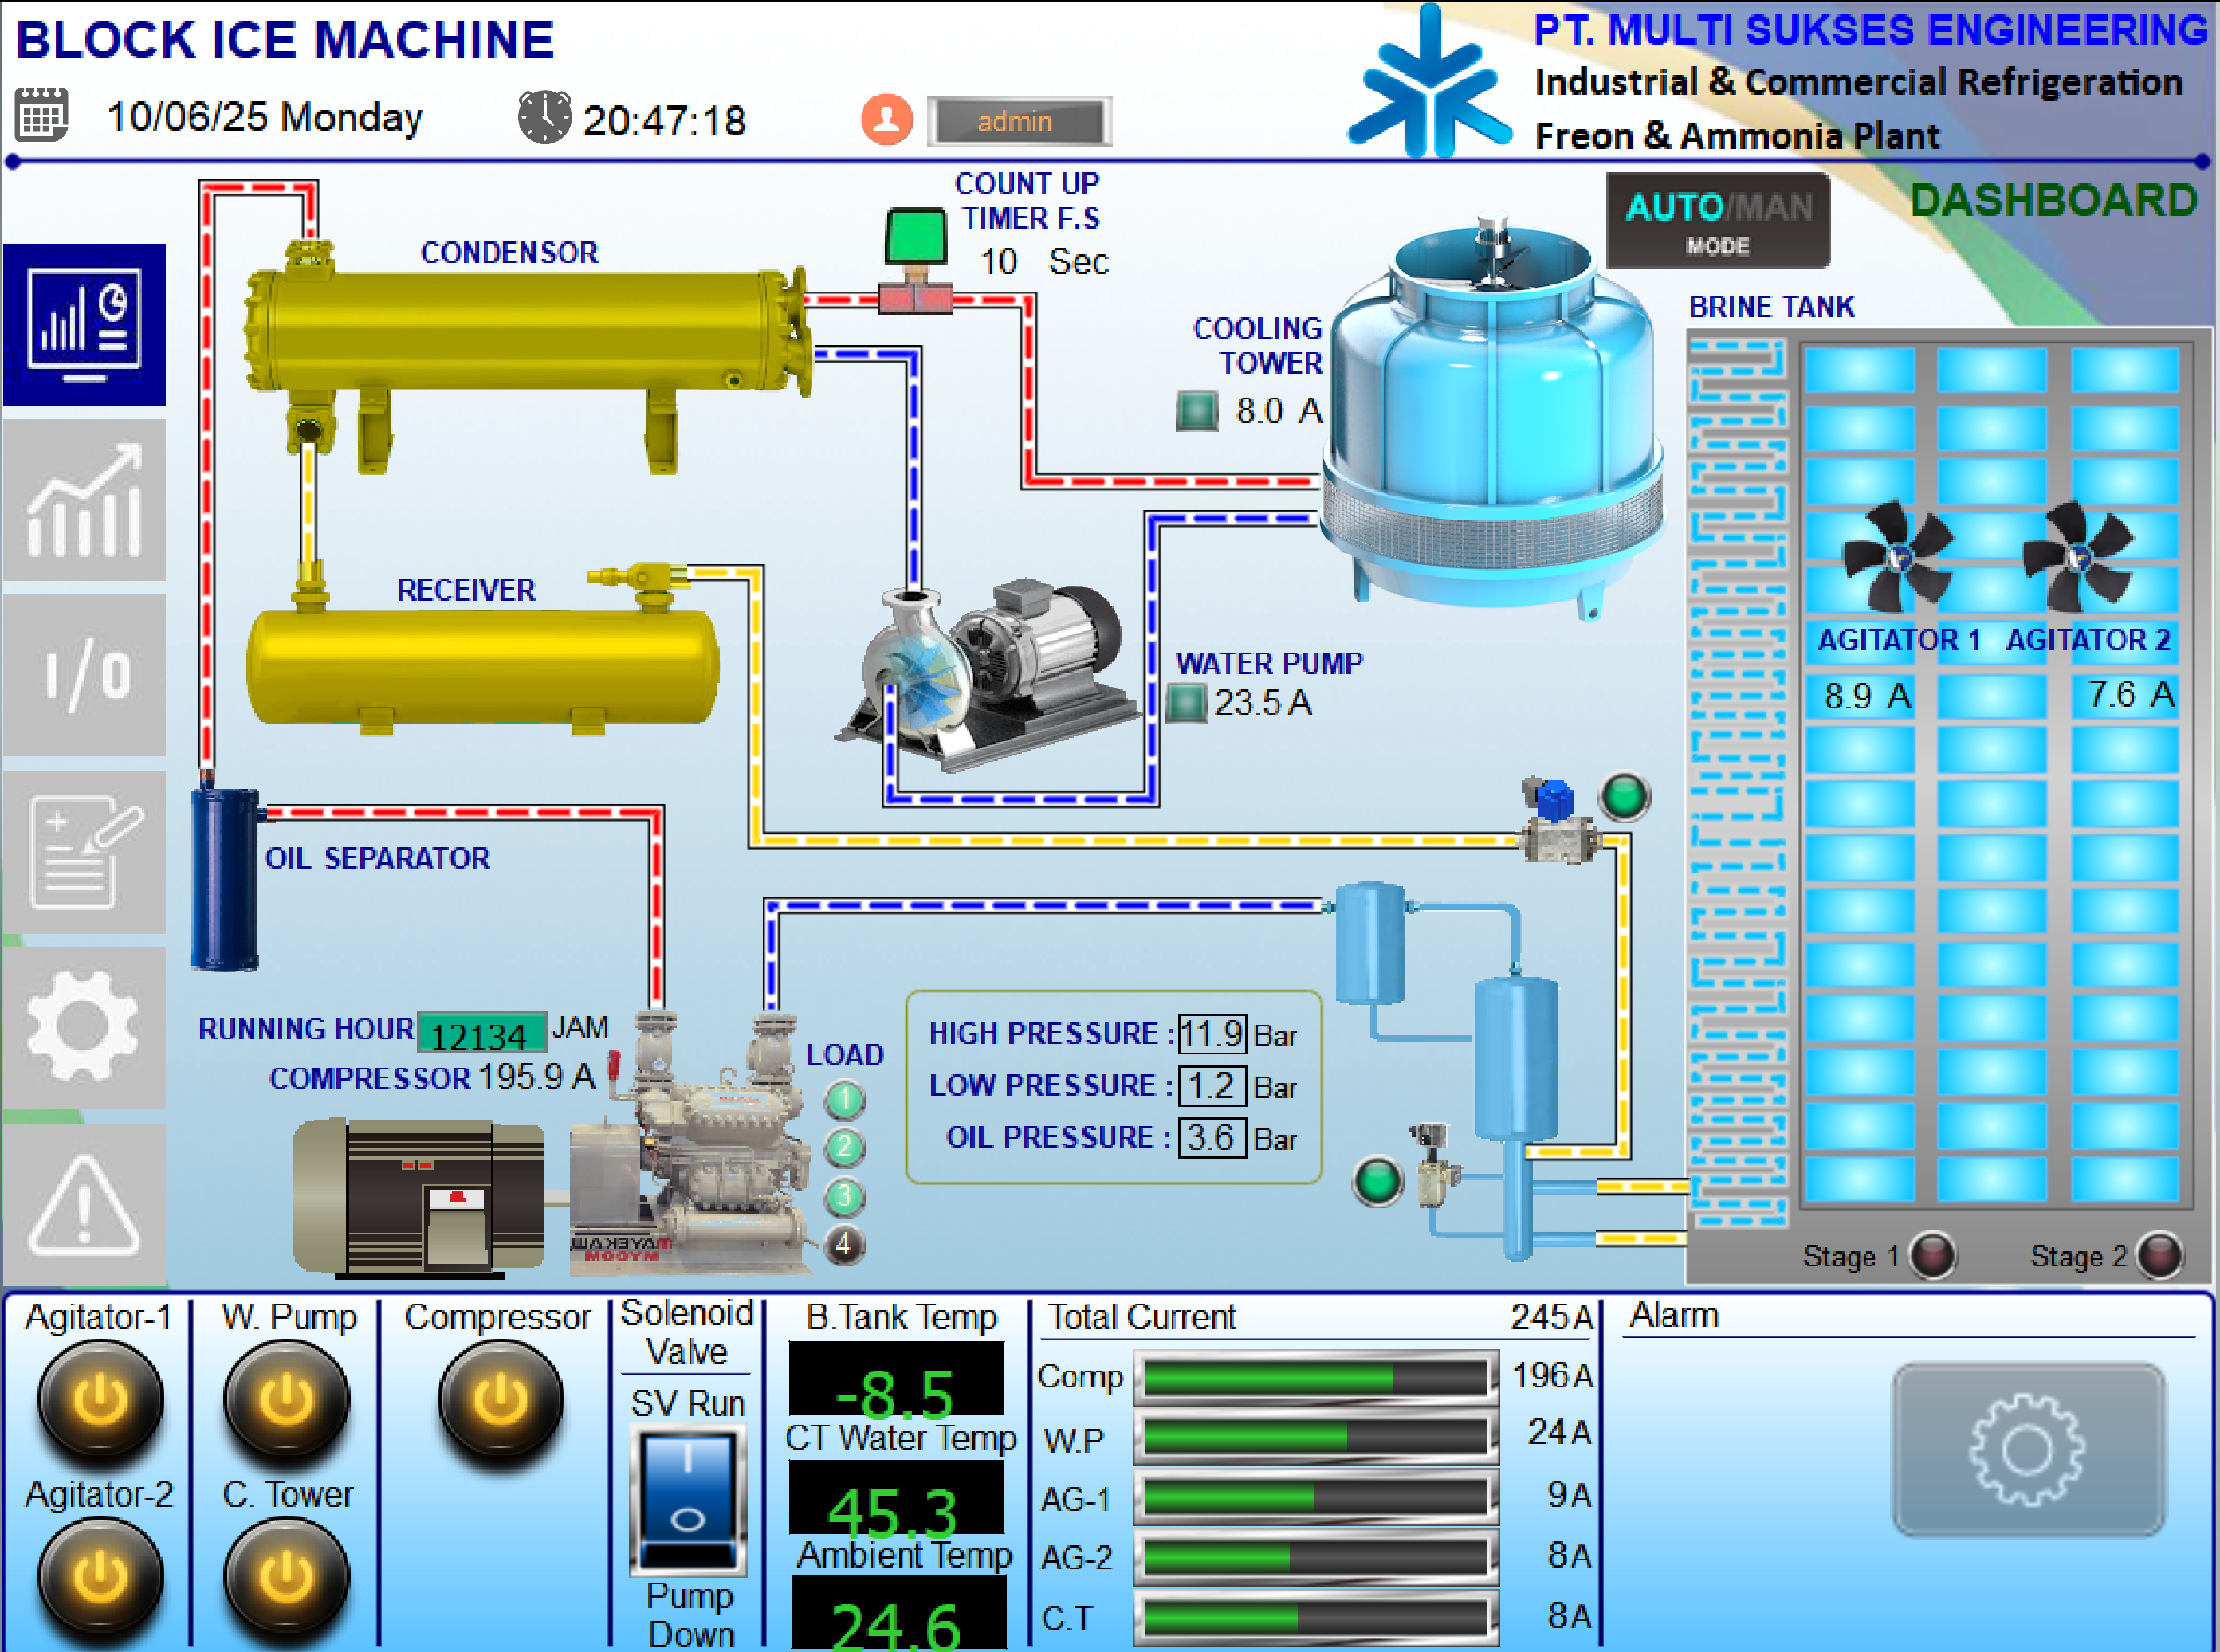
Task: Flip the SV Run rocker switch
Action: [x=688, y=1500]
